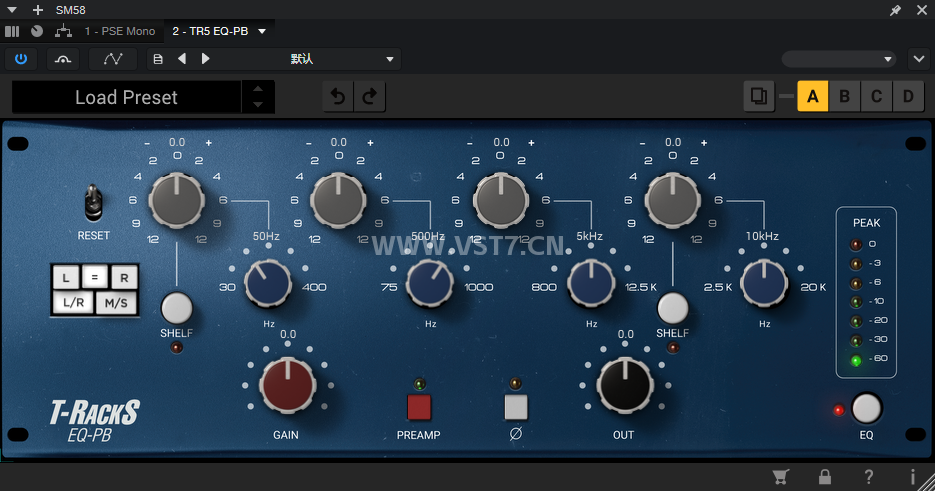Click the 500Hz frequency knob
Screen dimensions: 935x491
[430, 283]
